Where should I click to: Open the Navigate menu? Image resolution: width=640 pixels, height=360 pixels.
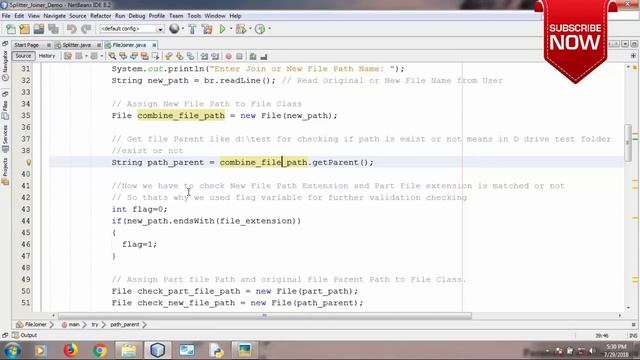[x=54, y=16]
